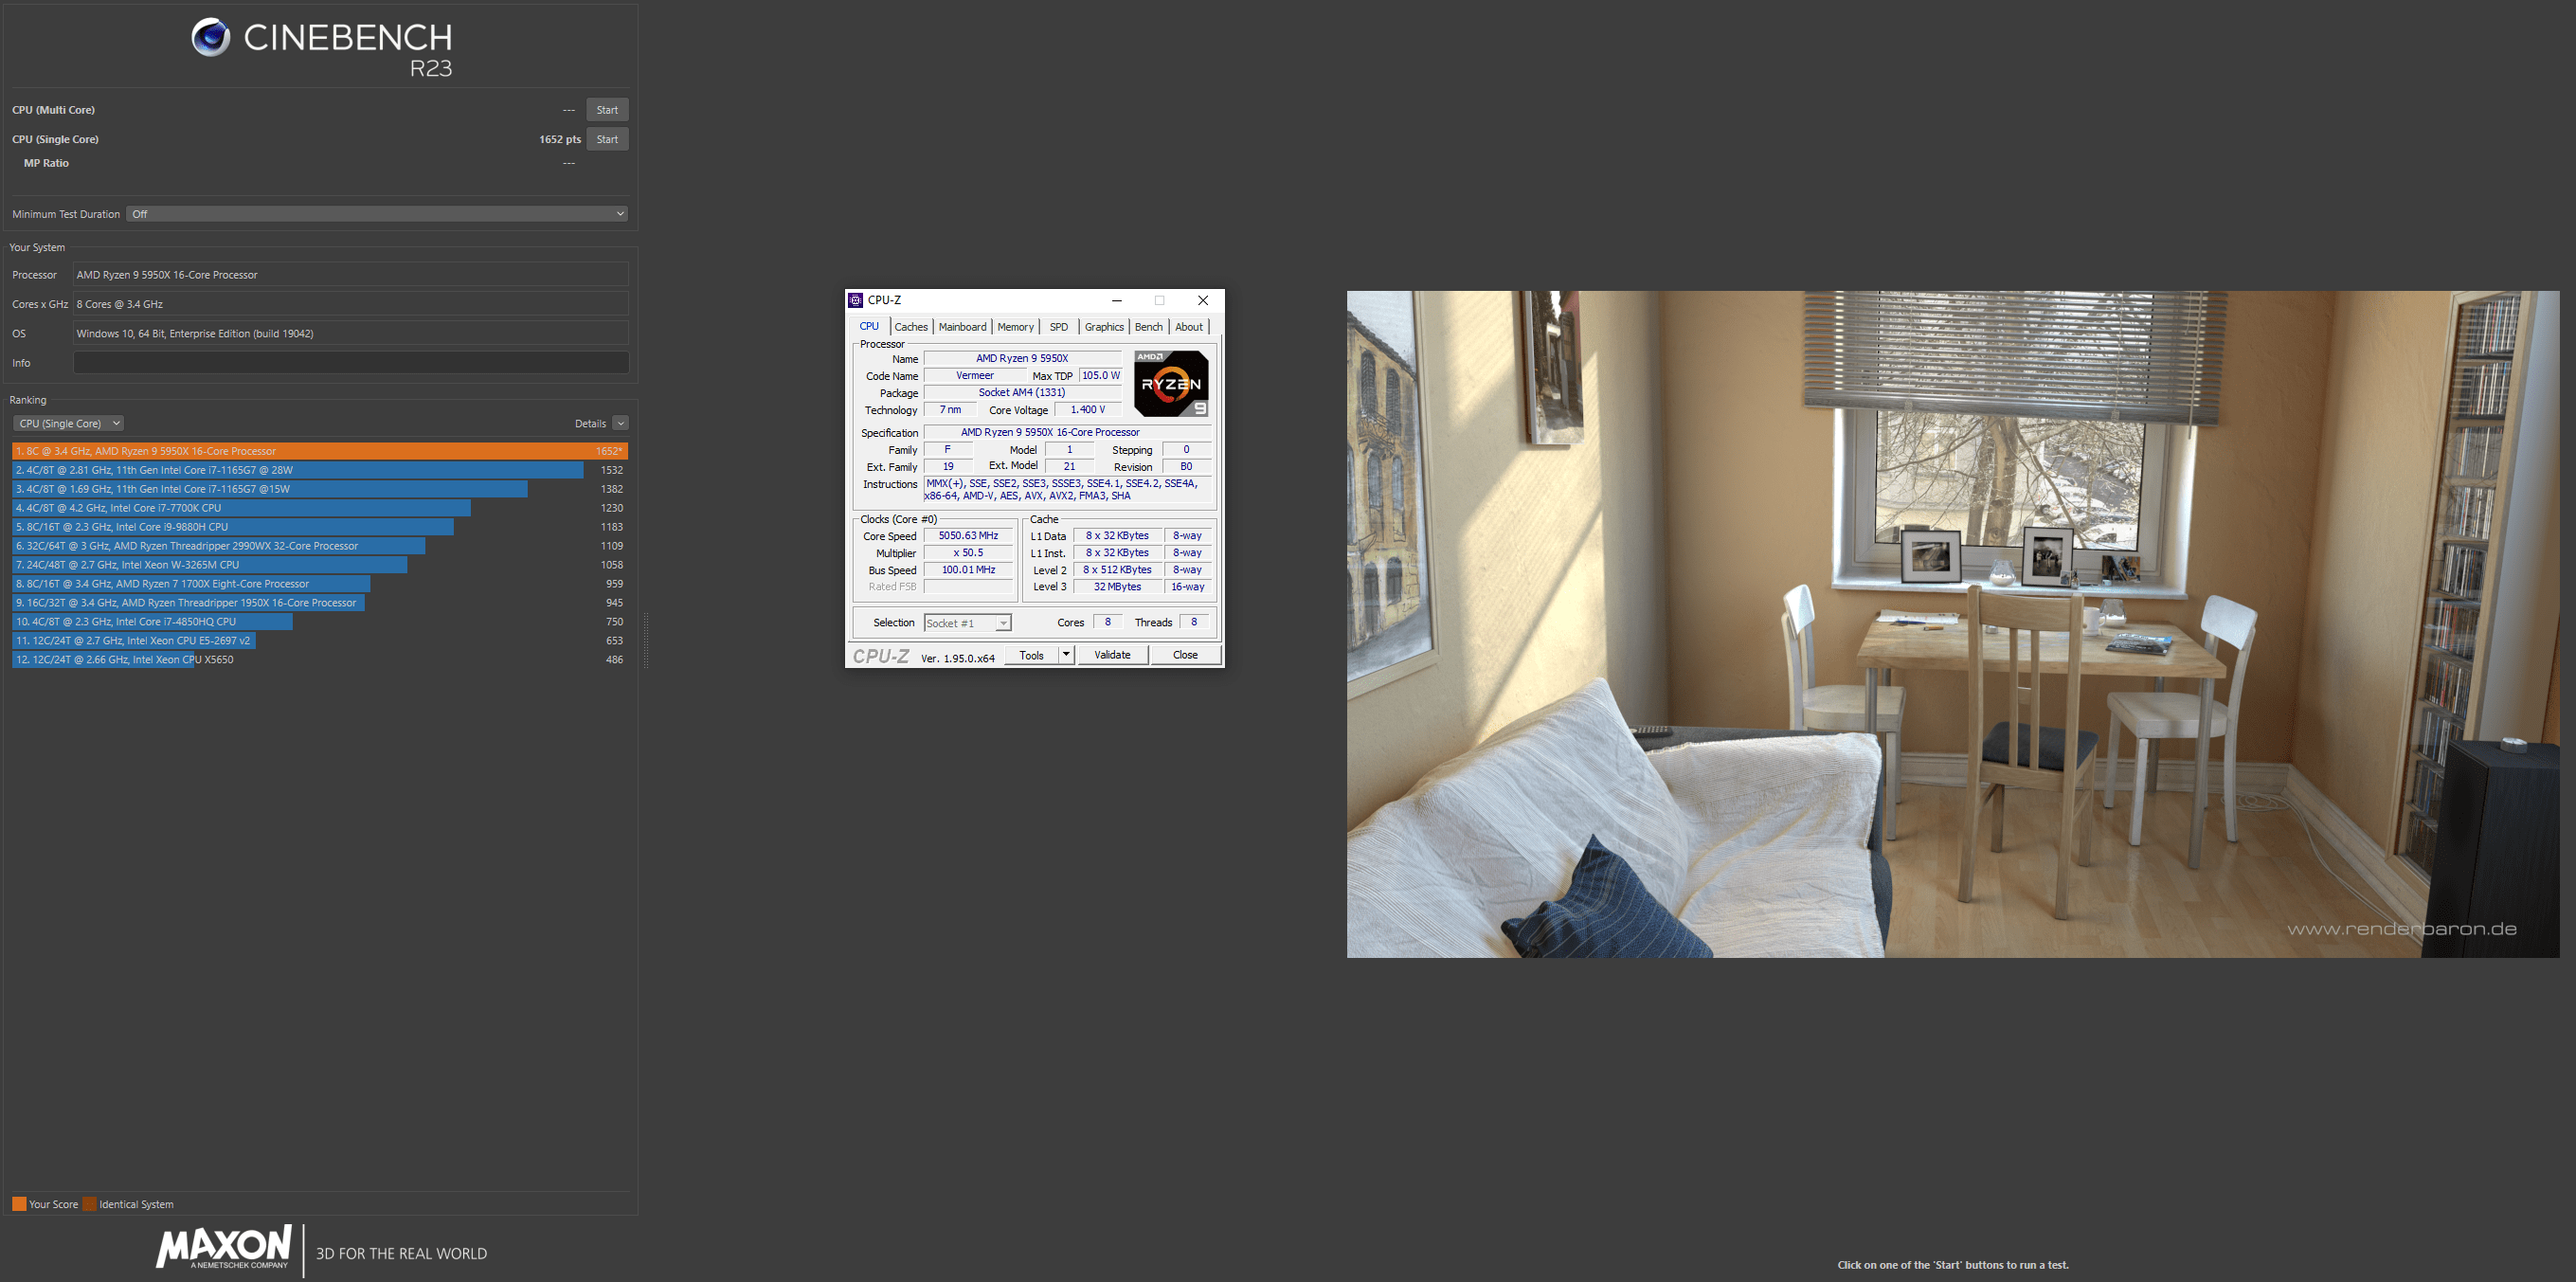Open the CPU (Single Core) ranking dropdown
Image resolution: width=2576 pixels, height=1282 pixels.
68,423
